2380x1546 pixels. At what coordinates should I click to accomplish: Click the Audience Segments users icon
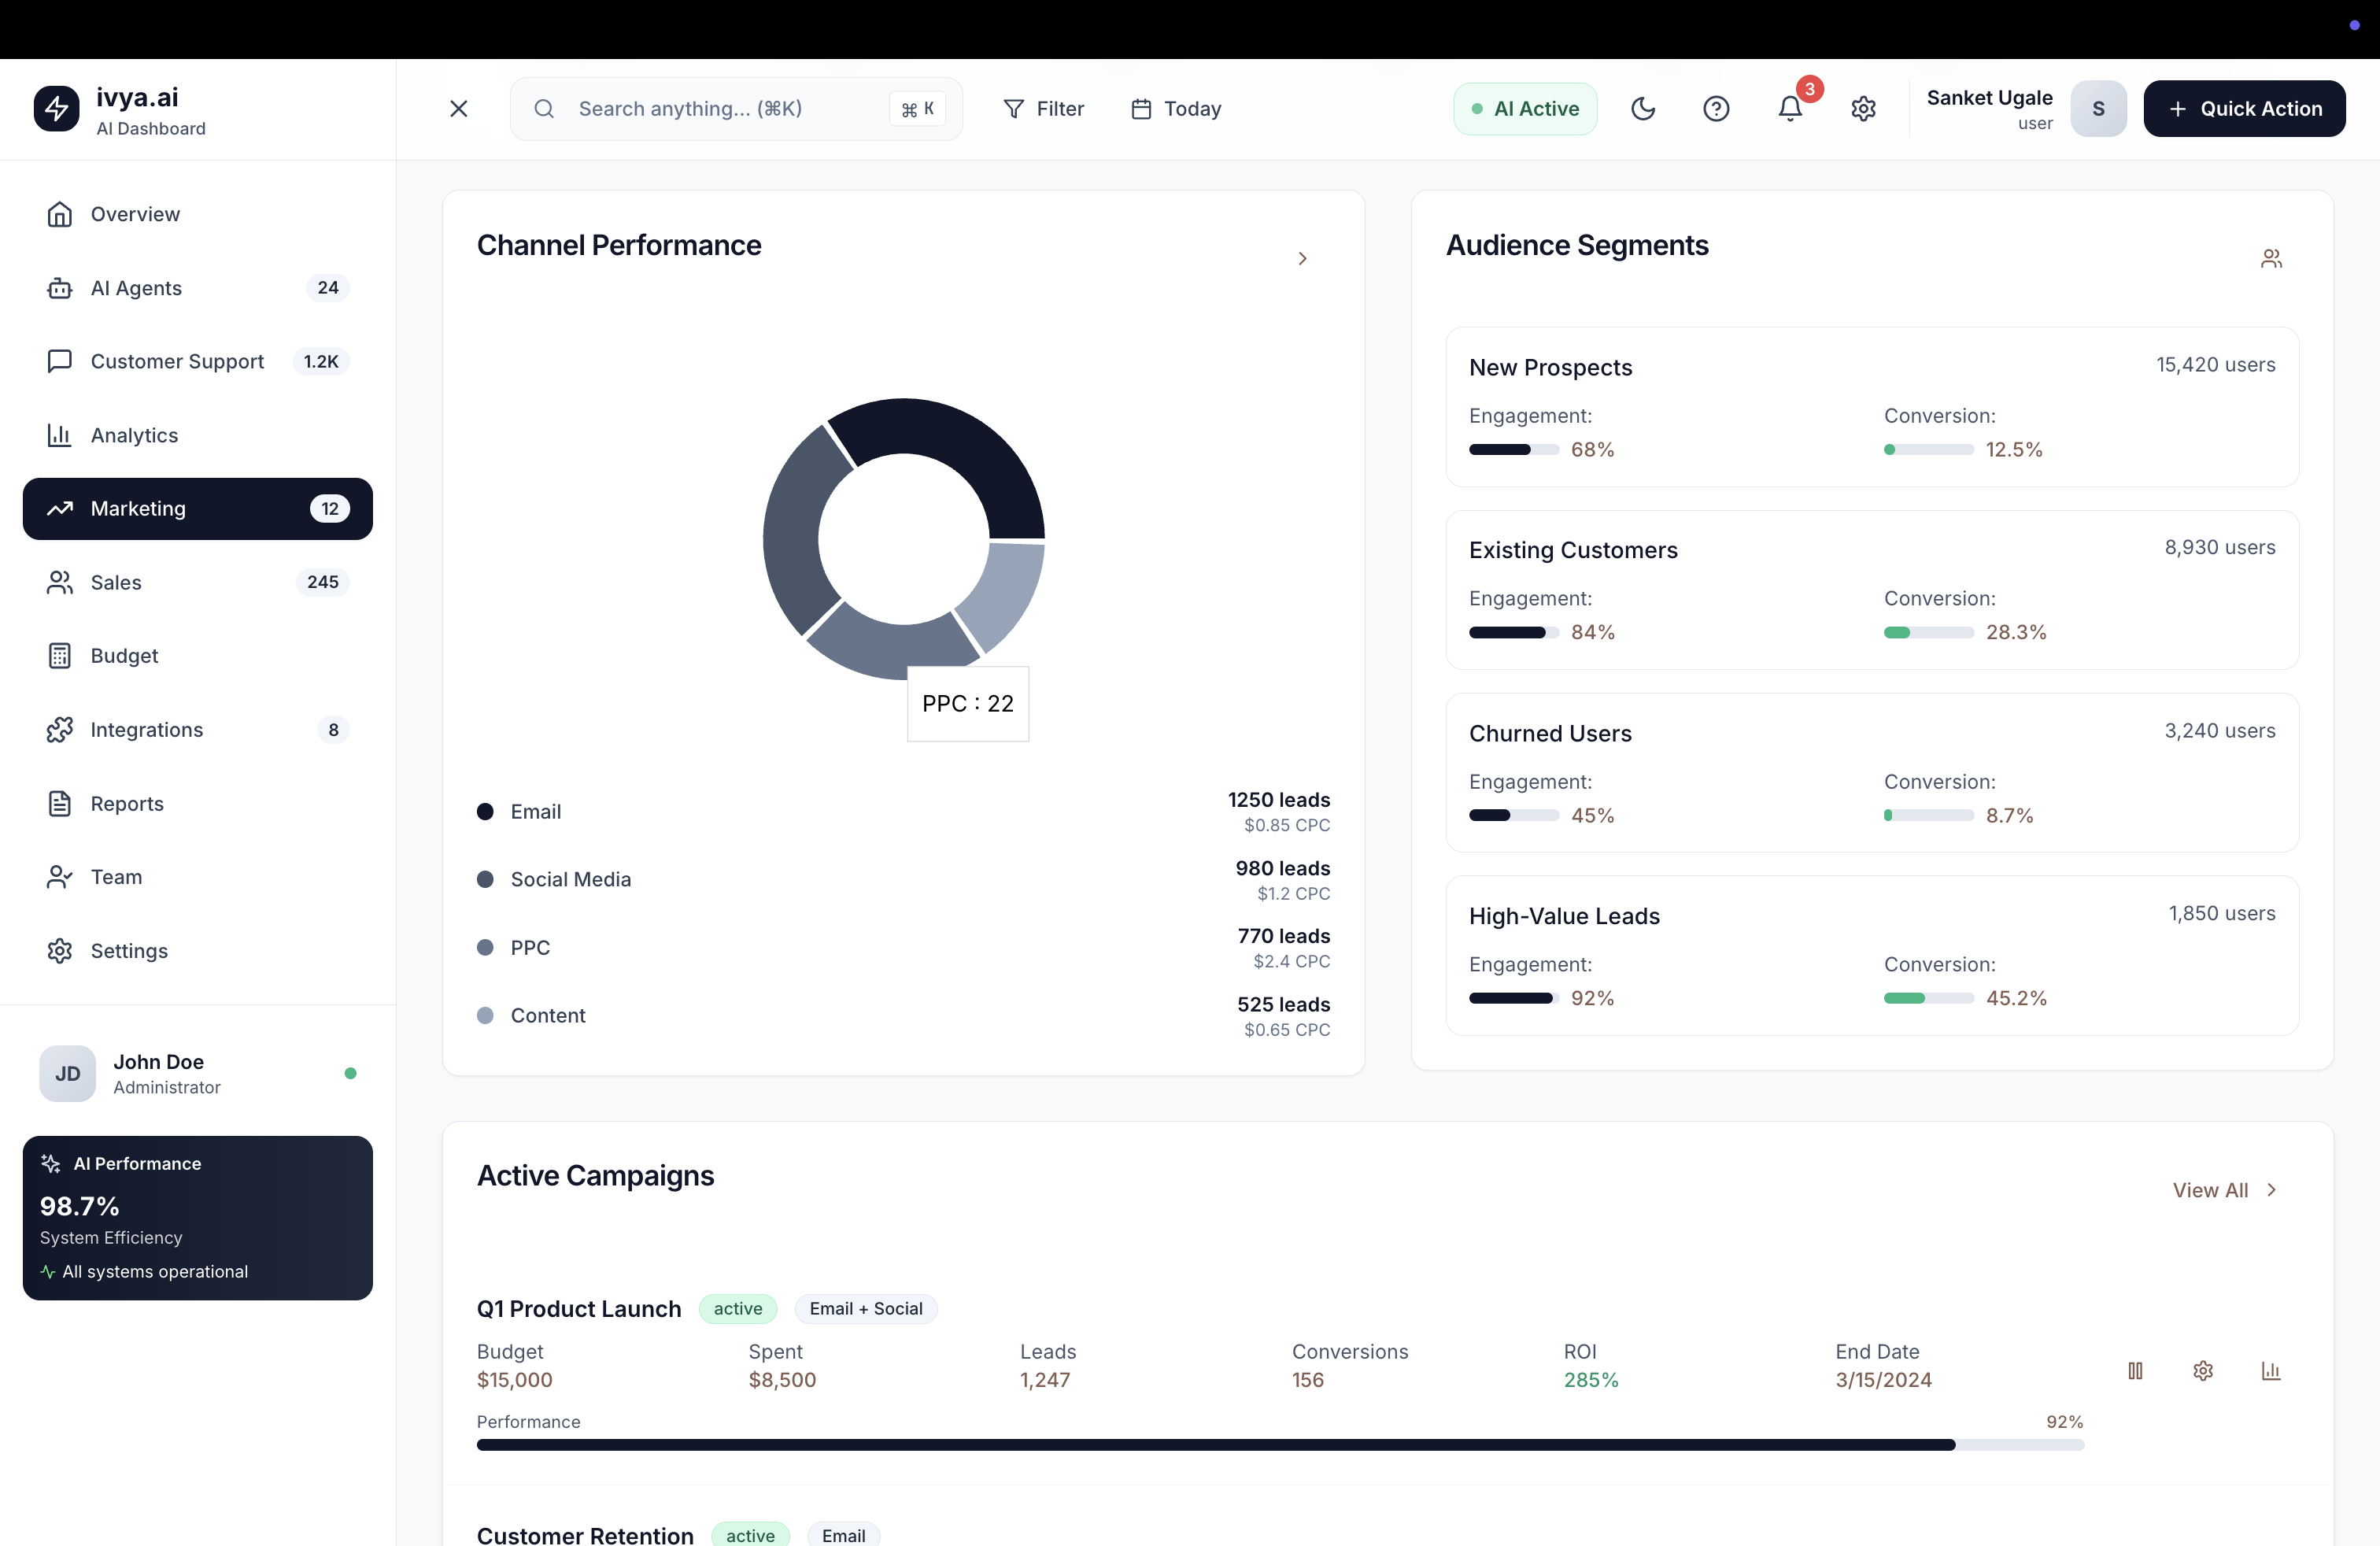coord(2271,259)
